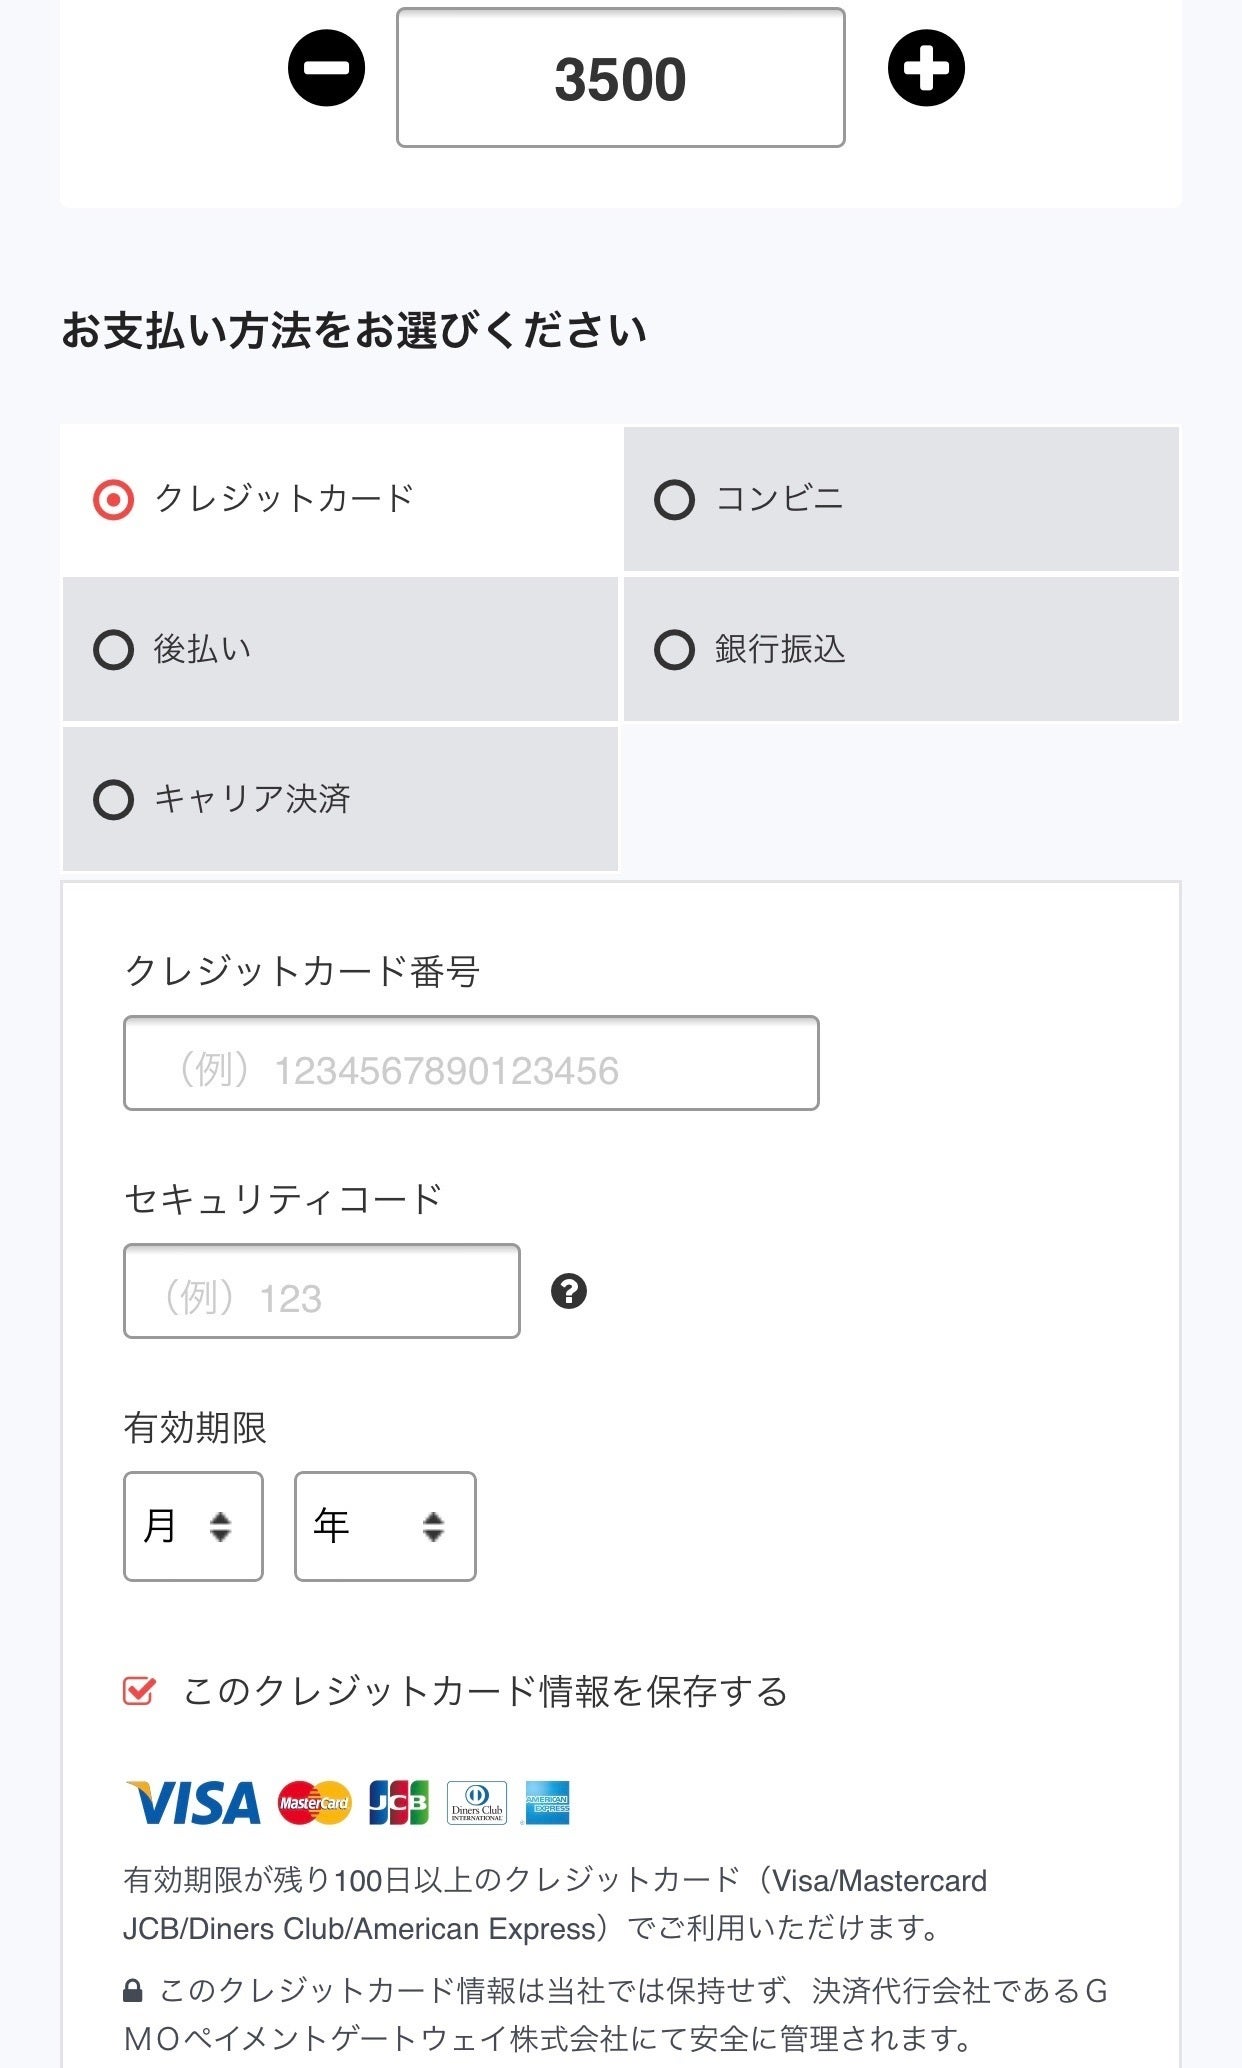Click the plus icon to increase amount
1242x2068 pixels.
pyautogui.click(x=926, y=68)
